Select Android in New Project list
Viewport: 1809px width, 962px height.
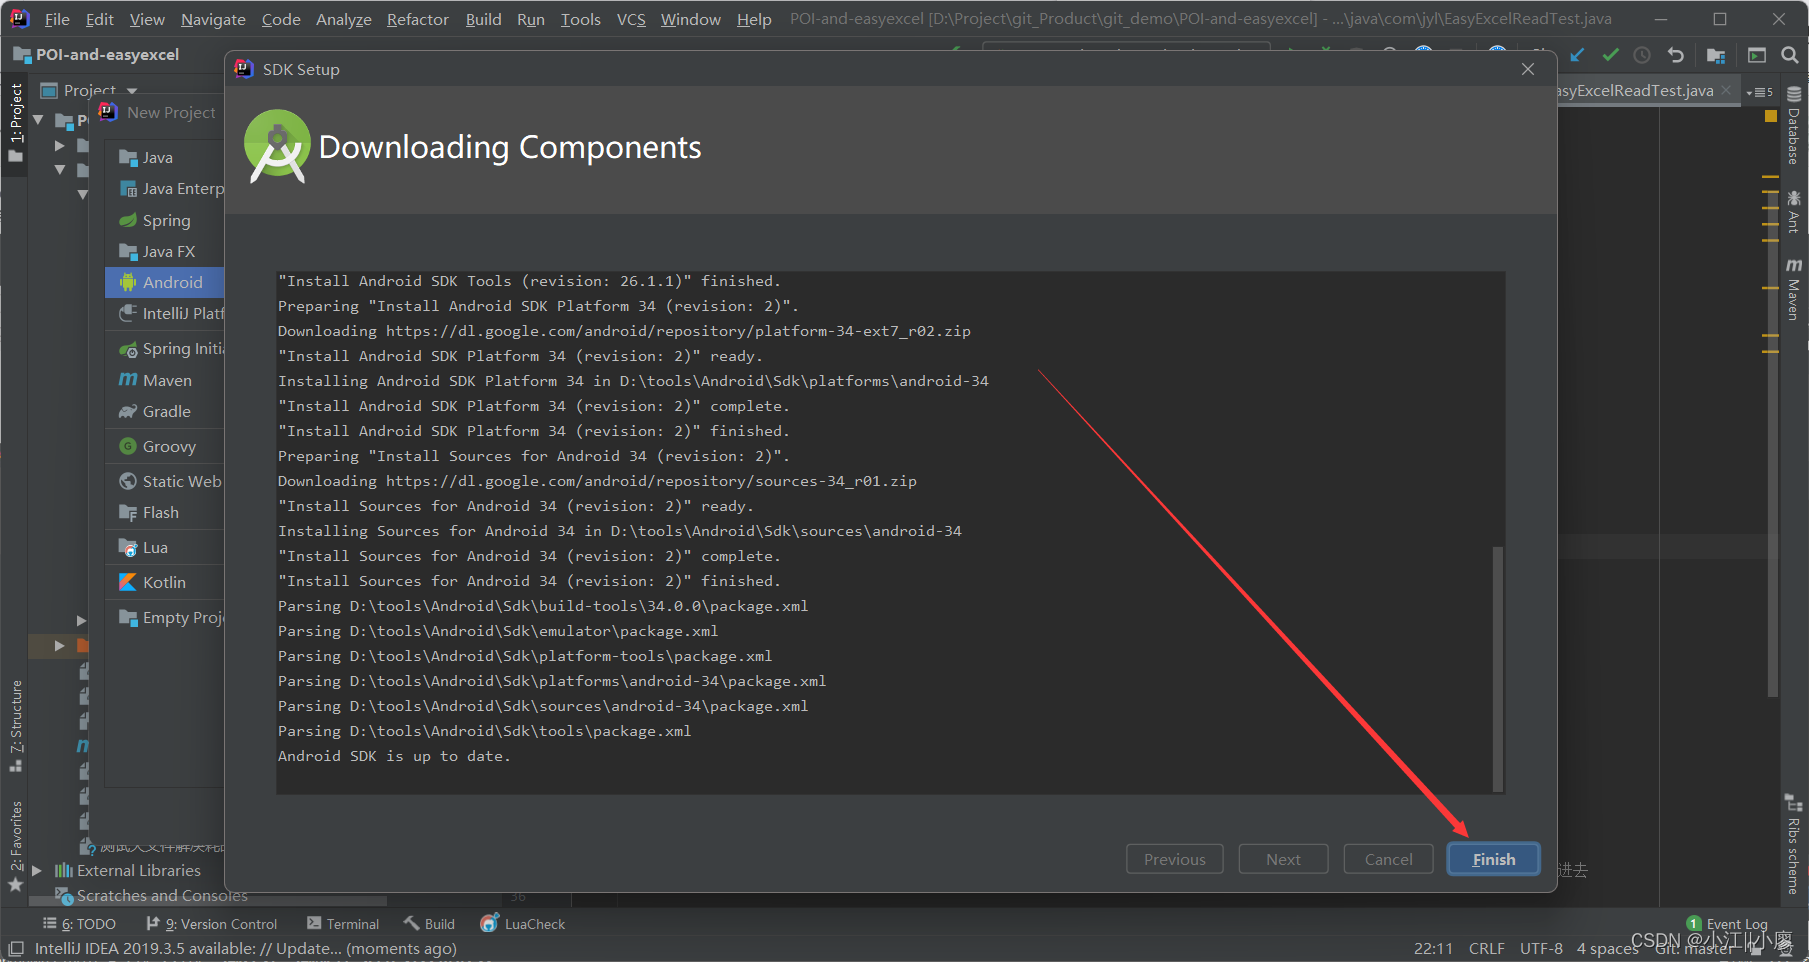tap(165, 282)
